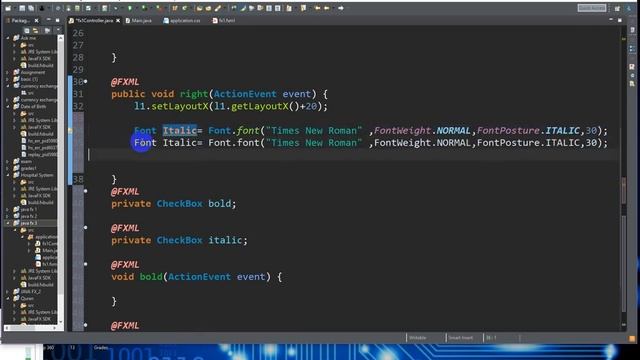Click the New file toolbar icon
The height and width of the screenshot is (360, 640).
8,8
